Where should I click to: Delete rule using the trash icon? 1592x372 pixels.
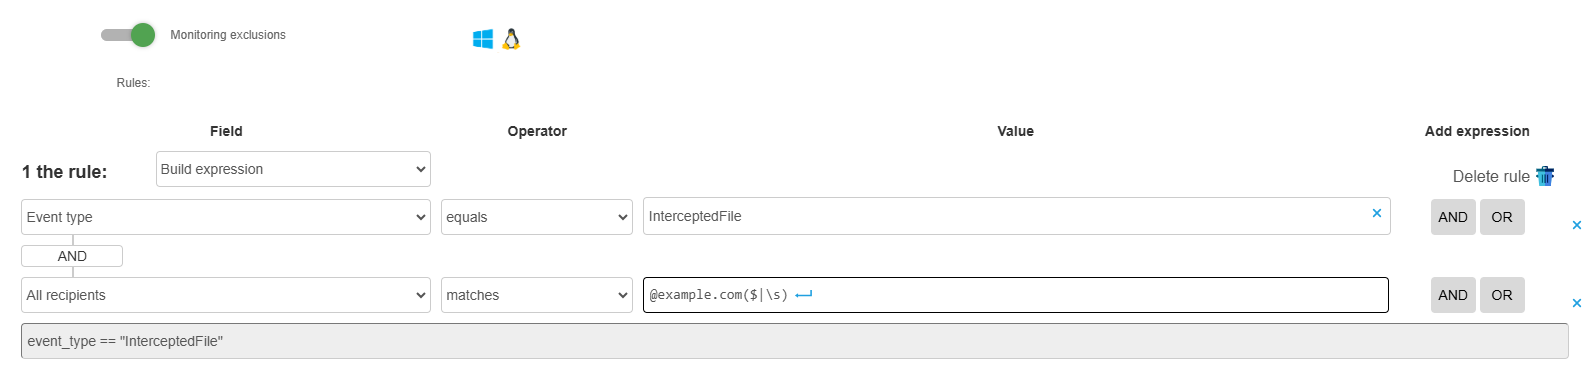pos(1545,176)
